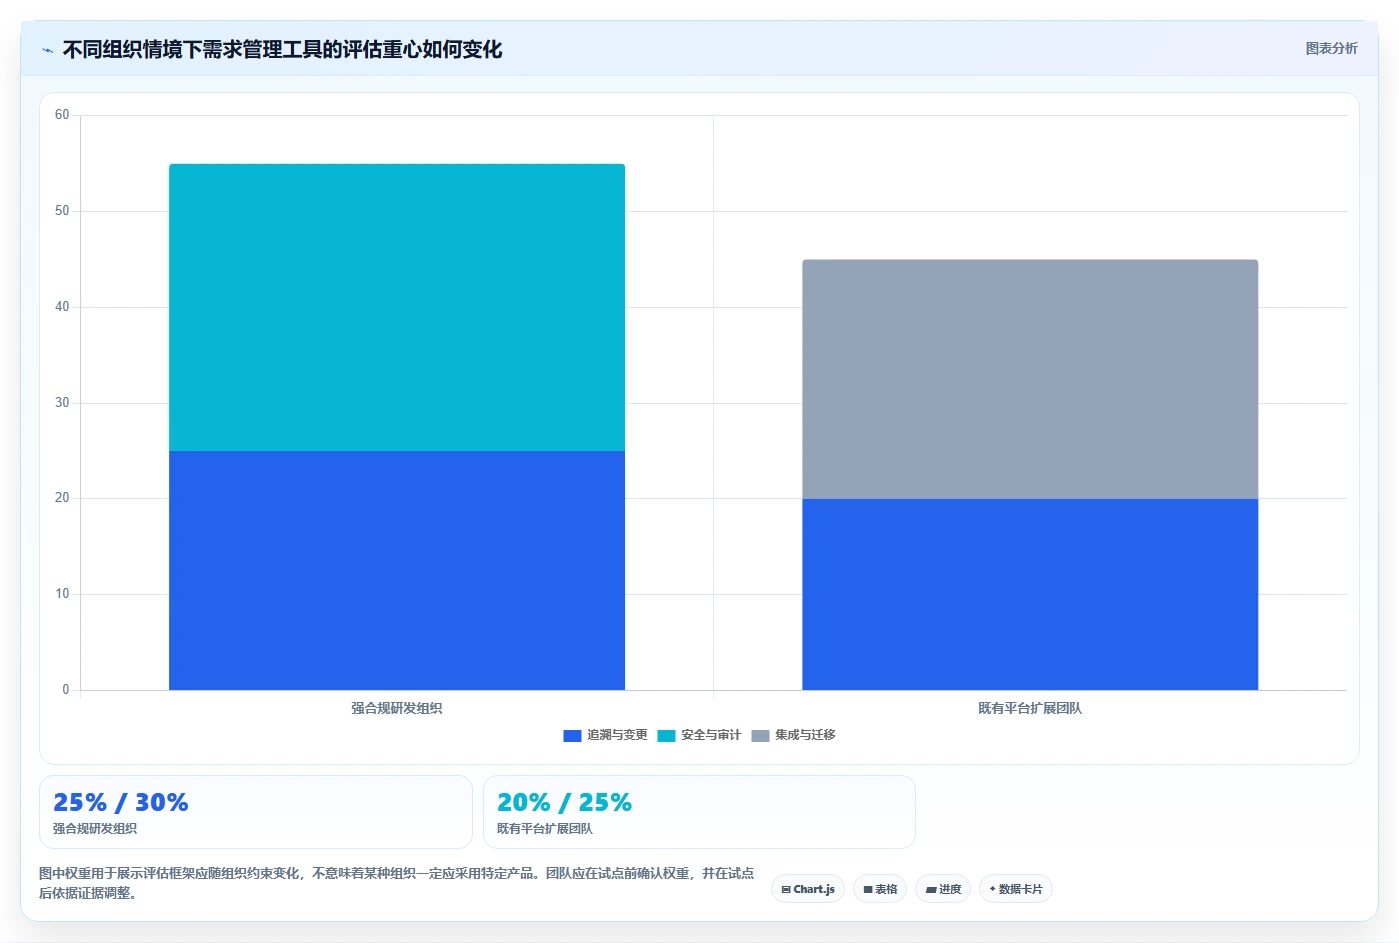1399x943 pixels.
Task: Click the cyan 安全与审计 bar segment for 强合规研发组织
Action: point(397,307)
